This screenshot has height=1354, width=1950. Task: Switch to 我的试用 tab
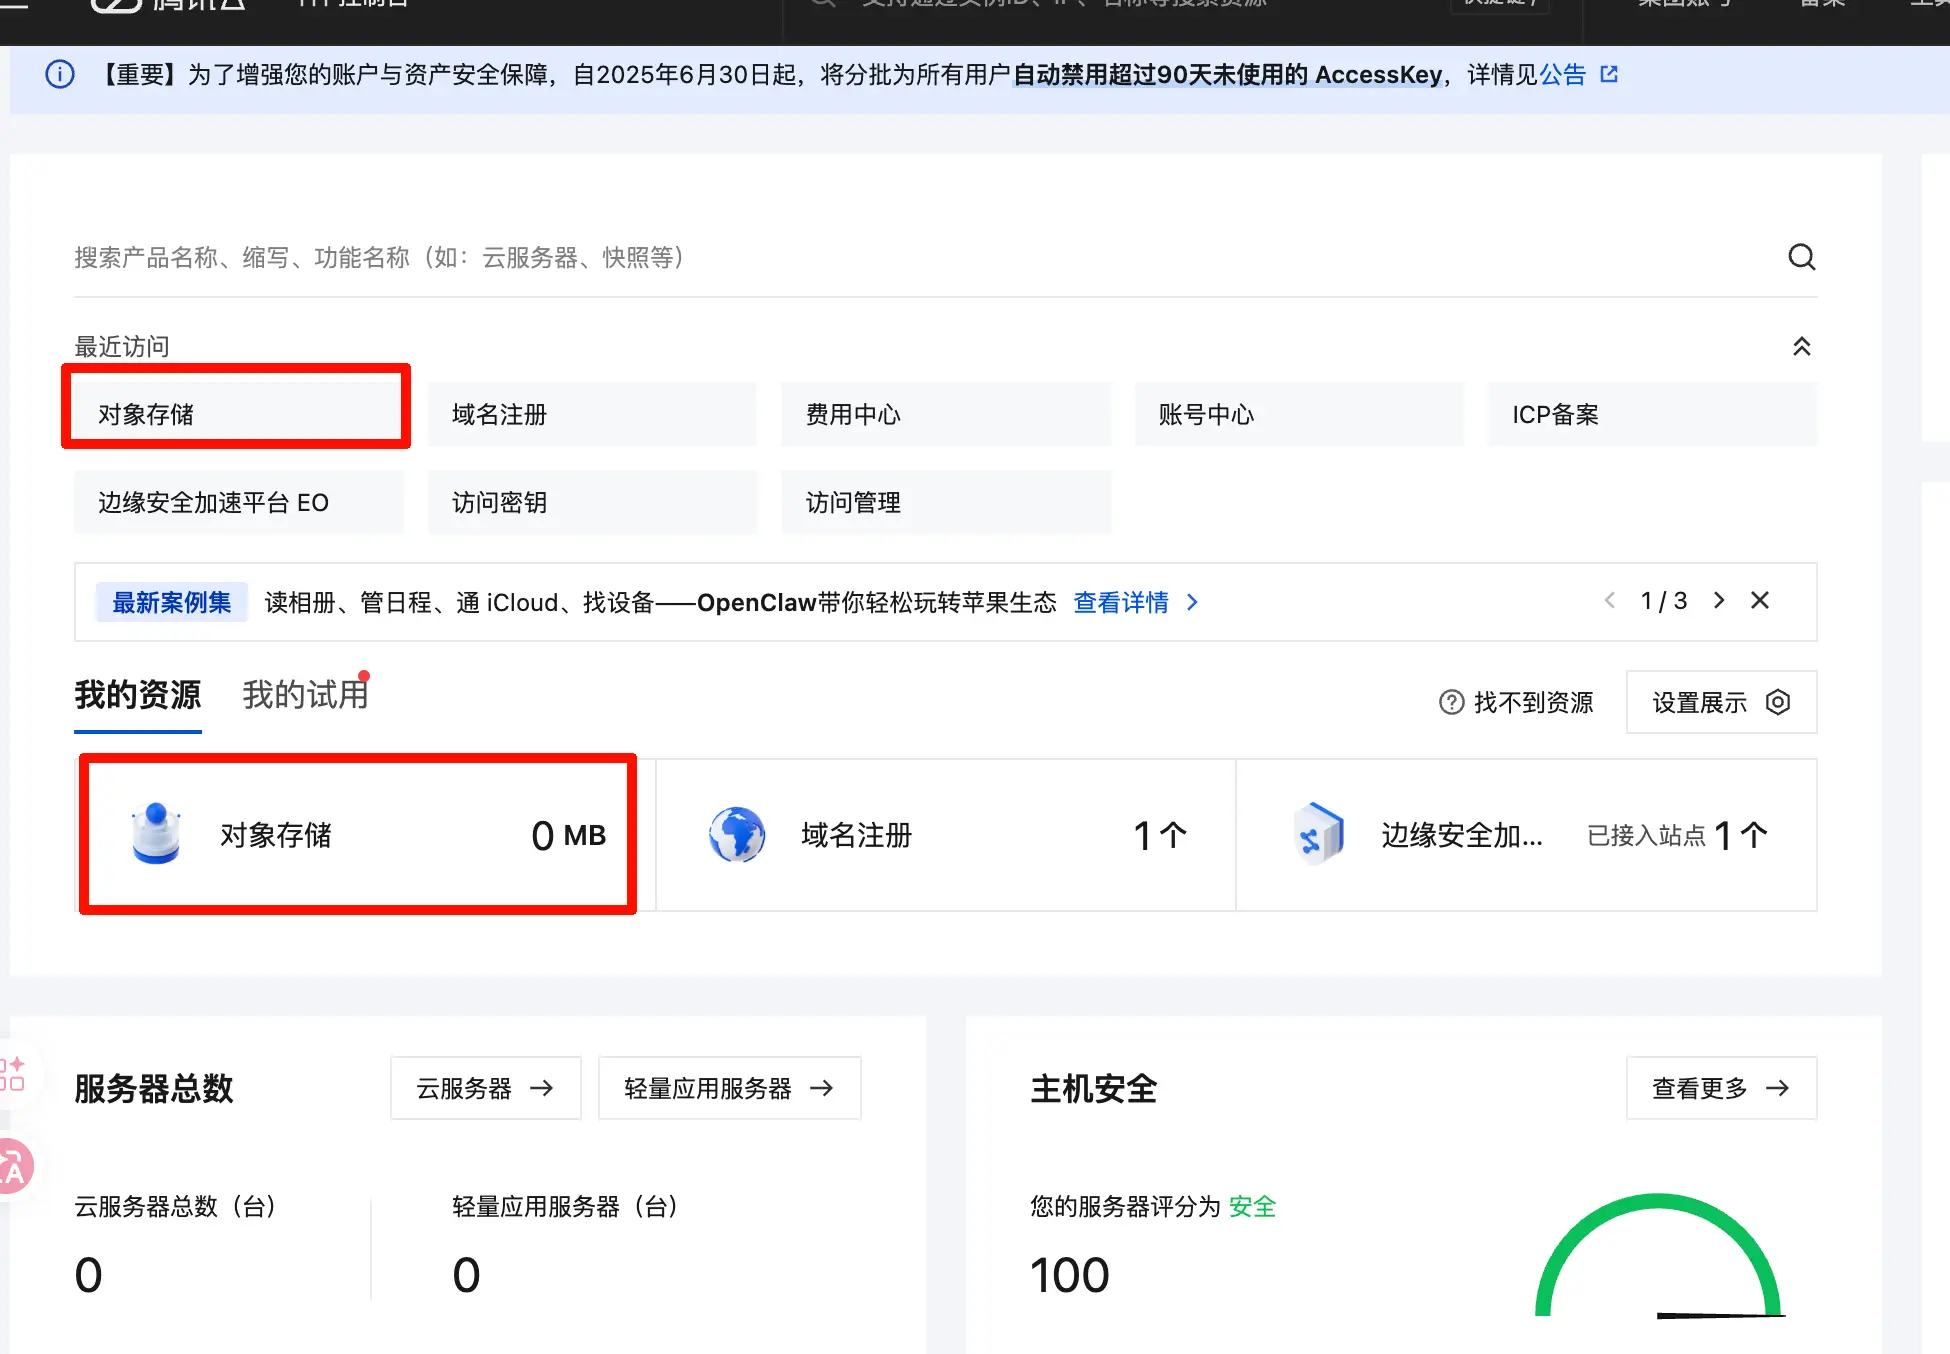point(305,695)
